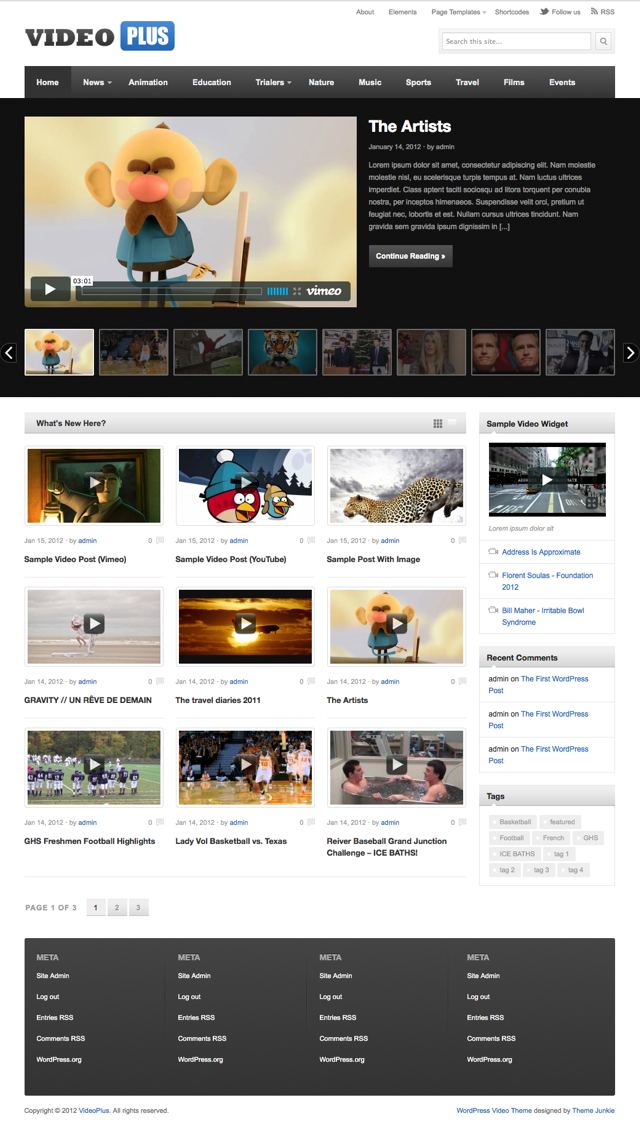Viewport: 640px width, 1126px height.
Task: Click Continue Reading button
Action: click(x=410, y=256)
